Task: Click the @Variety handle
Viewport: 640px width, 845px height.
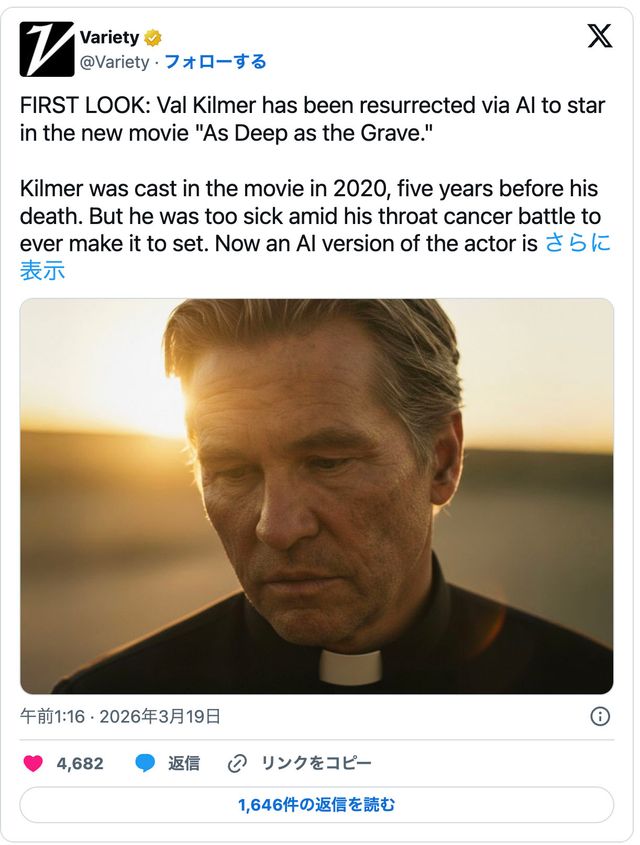Action: click(x=114, y=62)
